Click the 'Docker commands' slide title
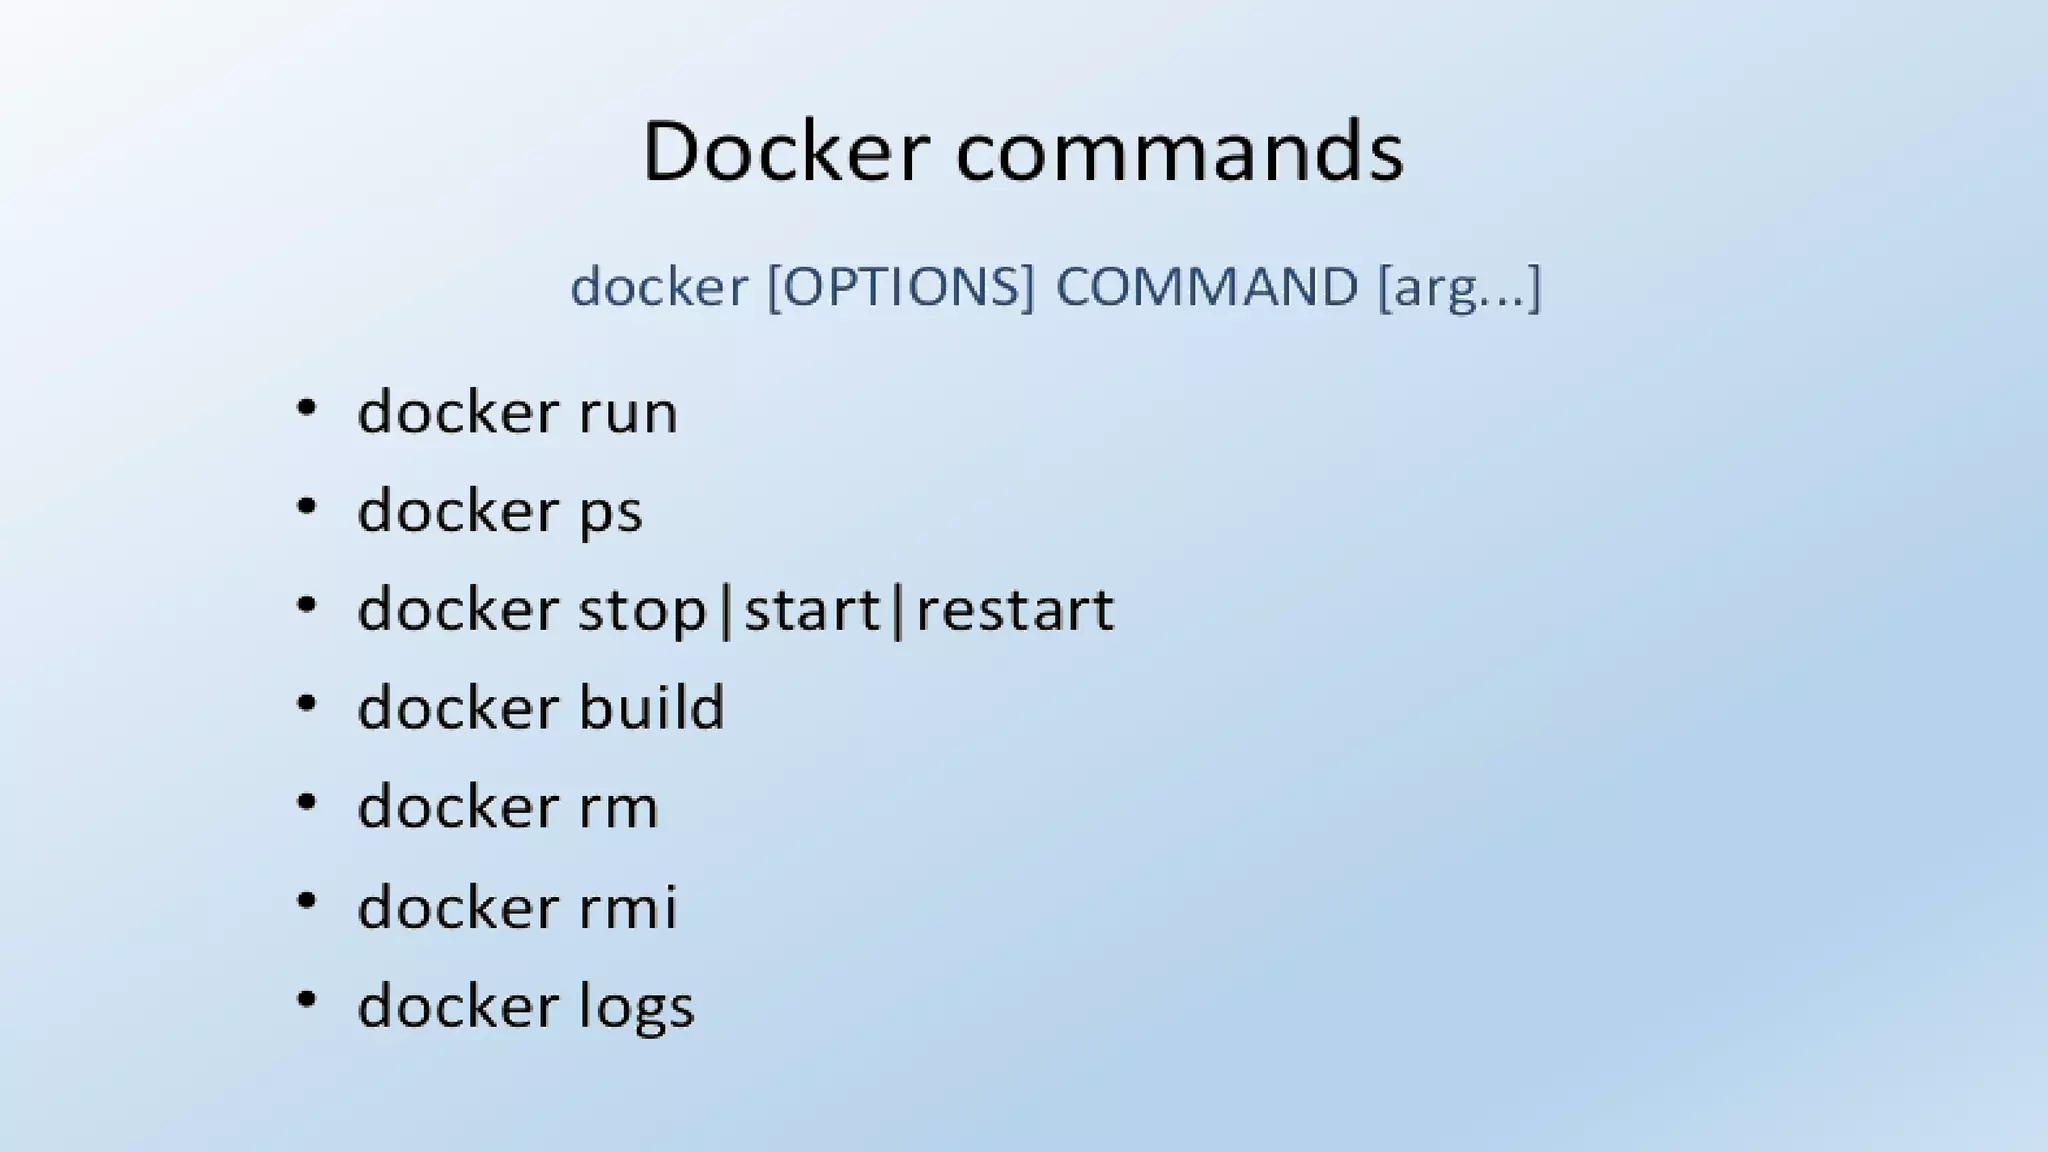The image size is (2048, 1152). 1023,151
